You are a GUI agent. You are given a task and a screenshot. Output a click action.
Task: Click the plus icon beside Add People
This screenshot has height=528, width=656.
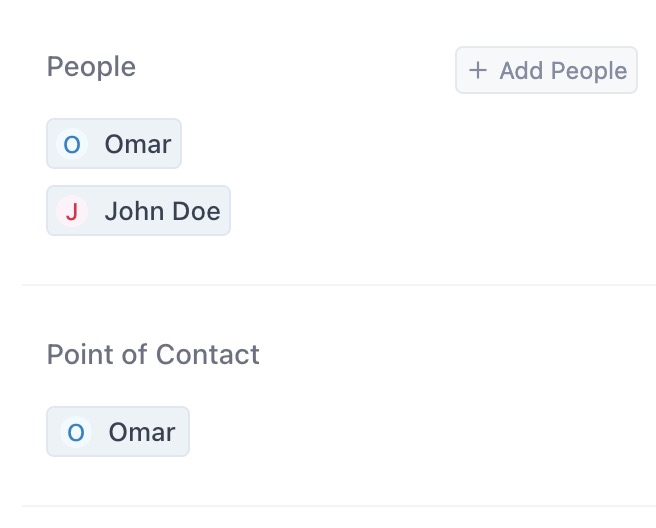point(478,71)
